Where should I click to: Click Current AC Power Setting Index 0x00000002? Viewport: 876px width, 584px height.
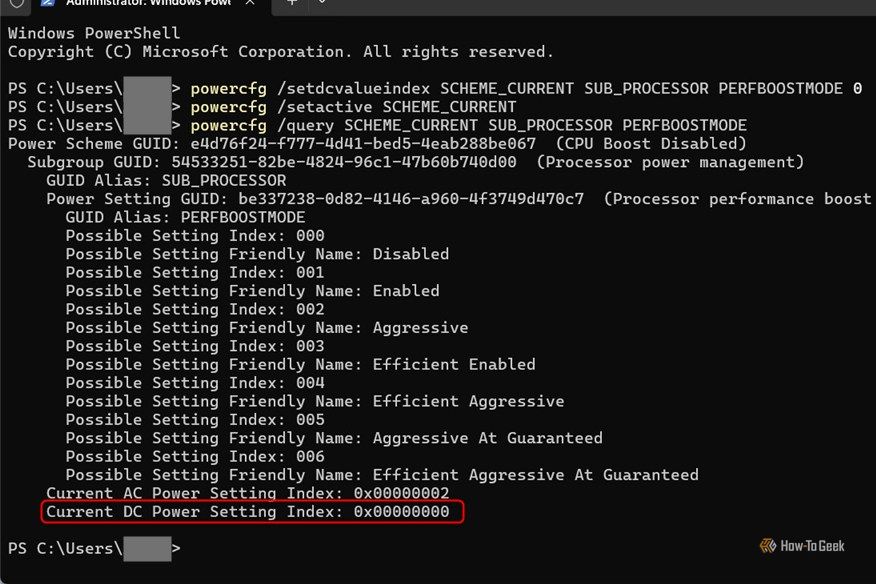[247, 493]
